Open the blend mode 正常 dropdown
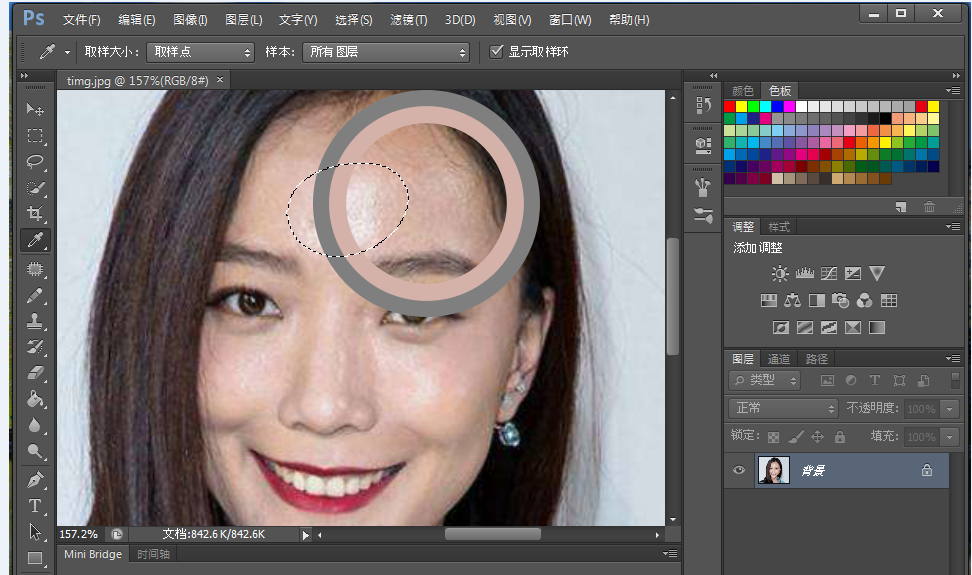 pyautogui.click(x=784, y=408)
